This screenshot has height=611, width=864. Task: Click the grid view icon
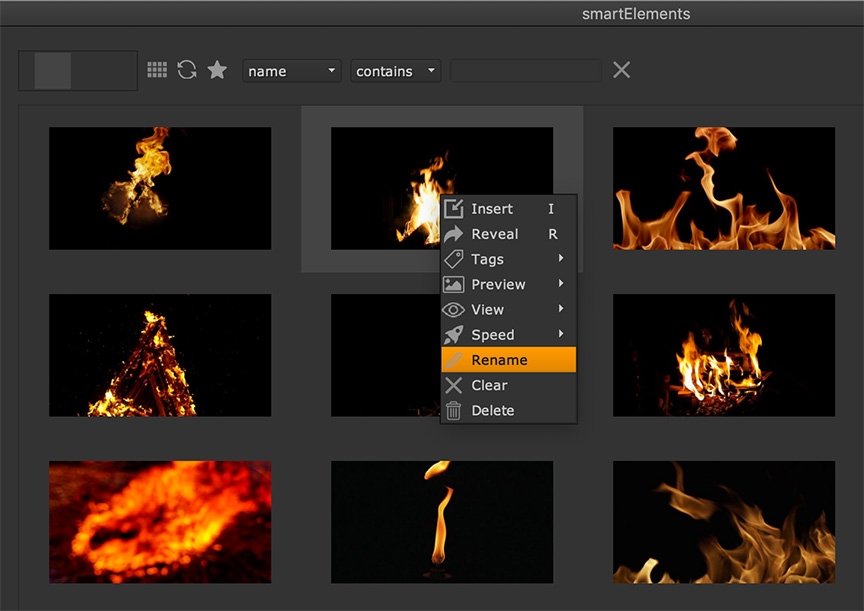[x=157, y=70]
